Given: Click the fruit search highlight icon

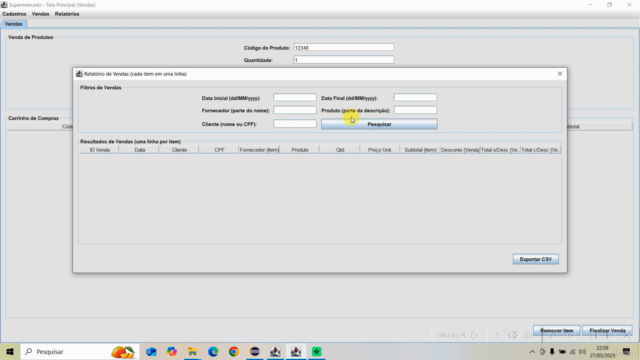Looking at the screenshot, I should [x=122, y=352].
